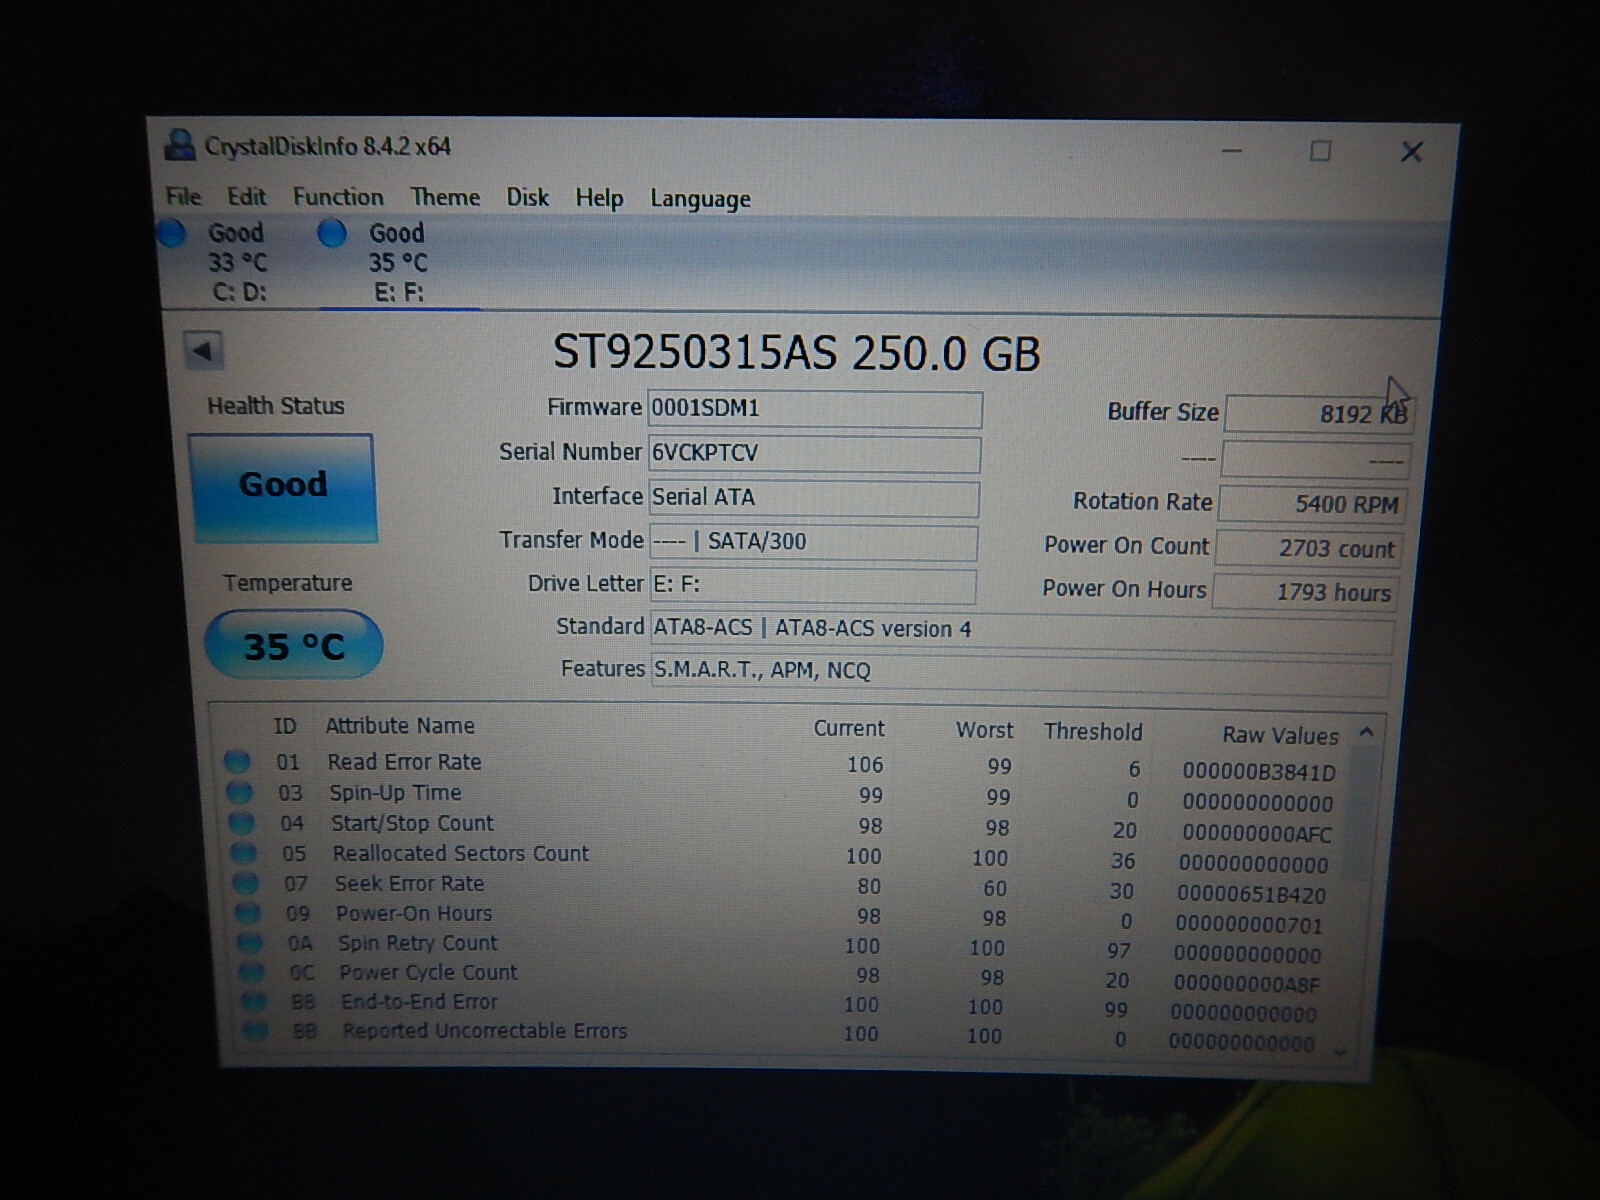The image size is (1600, 1200).
Task: Click the Drive Letter field E: F:
Action: (x=813, y=585)
